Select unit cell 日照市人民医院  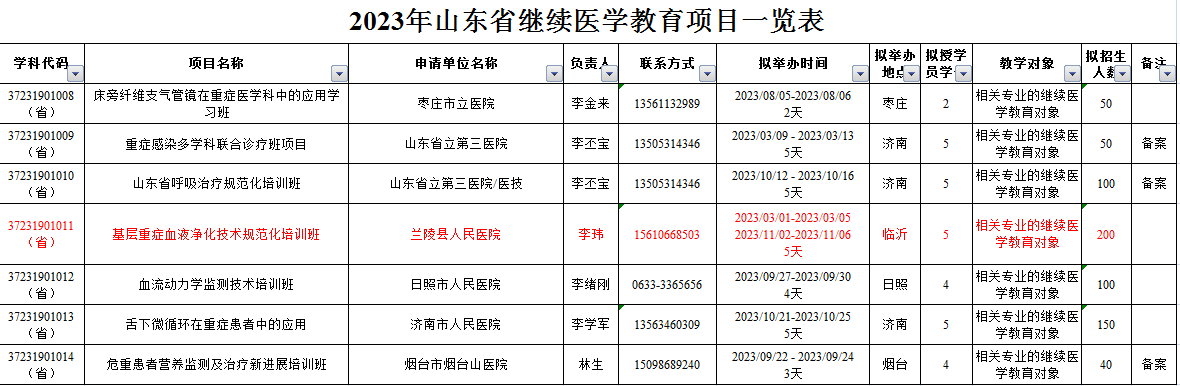pos(456,284)
